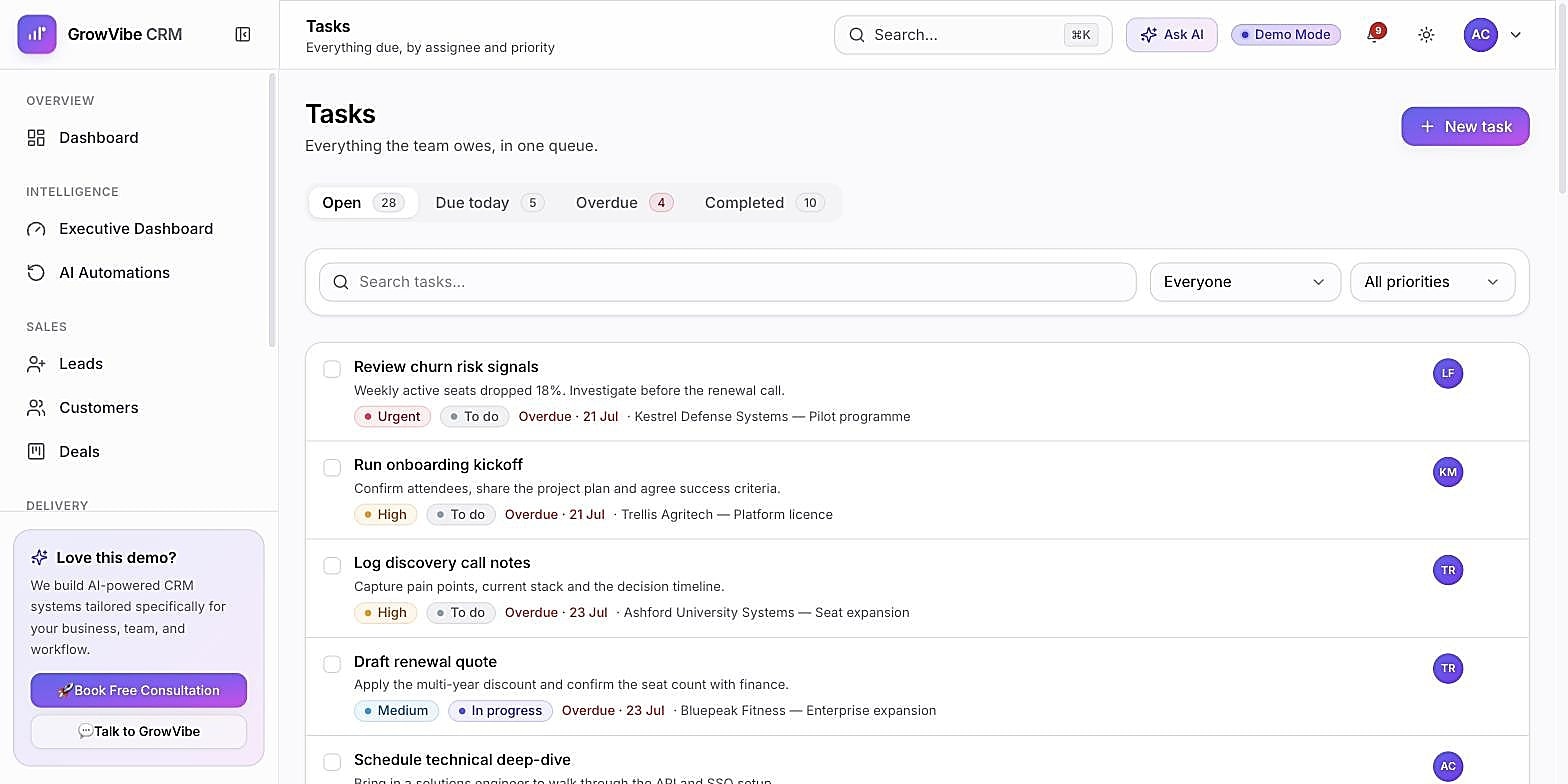Click AC avatar on Schedule technical deep-dive
Viewport: 1568px width, 784px height.
point(1448,766)
